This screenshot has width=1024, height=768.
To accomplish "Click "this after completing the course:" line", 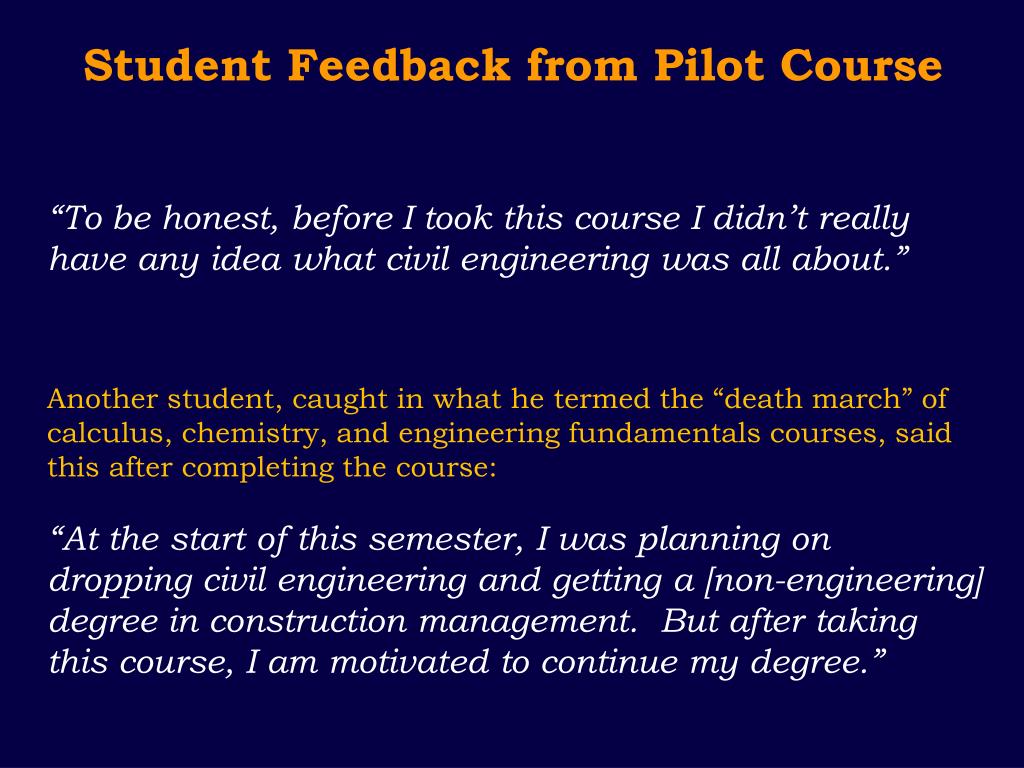I will 272,468.
